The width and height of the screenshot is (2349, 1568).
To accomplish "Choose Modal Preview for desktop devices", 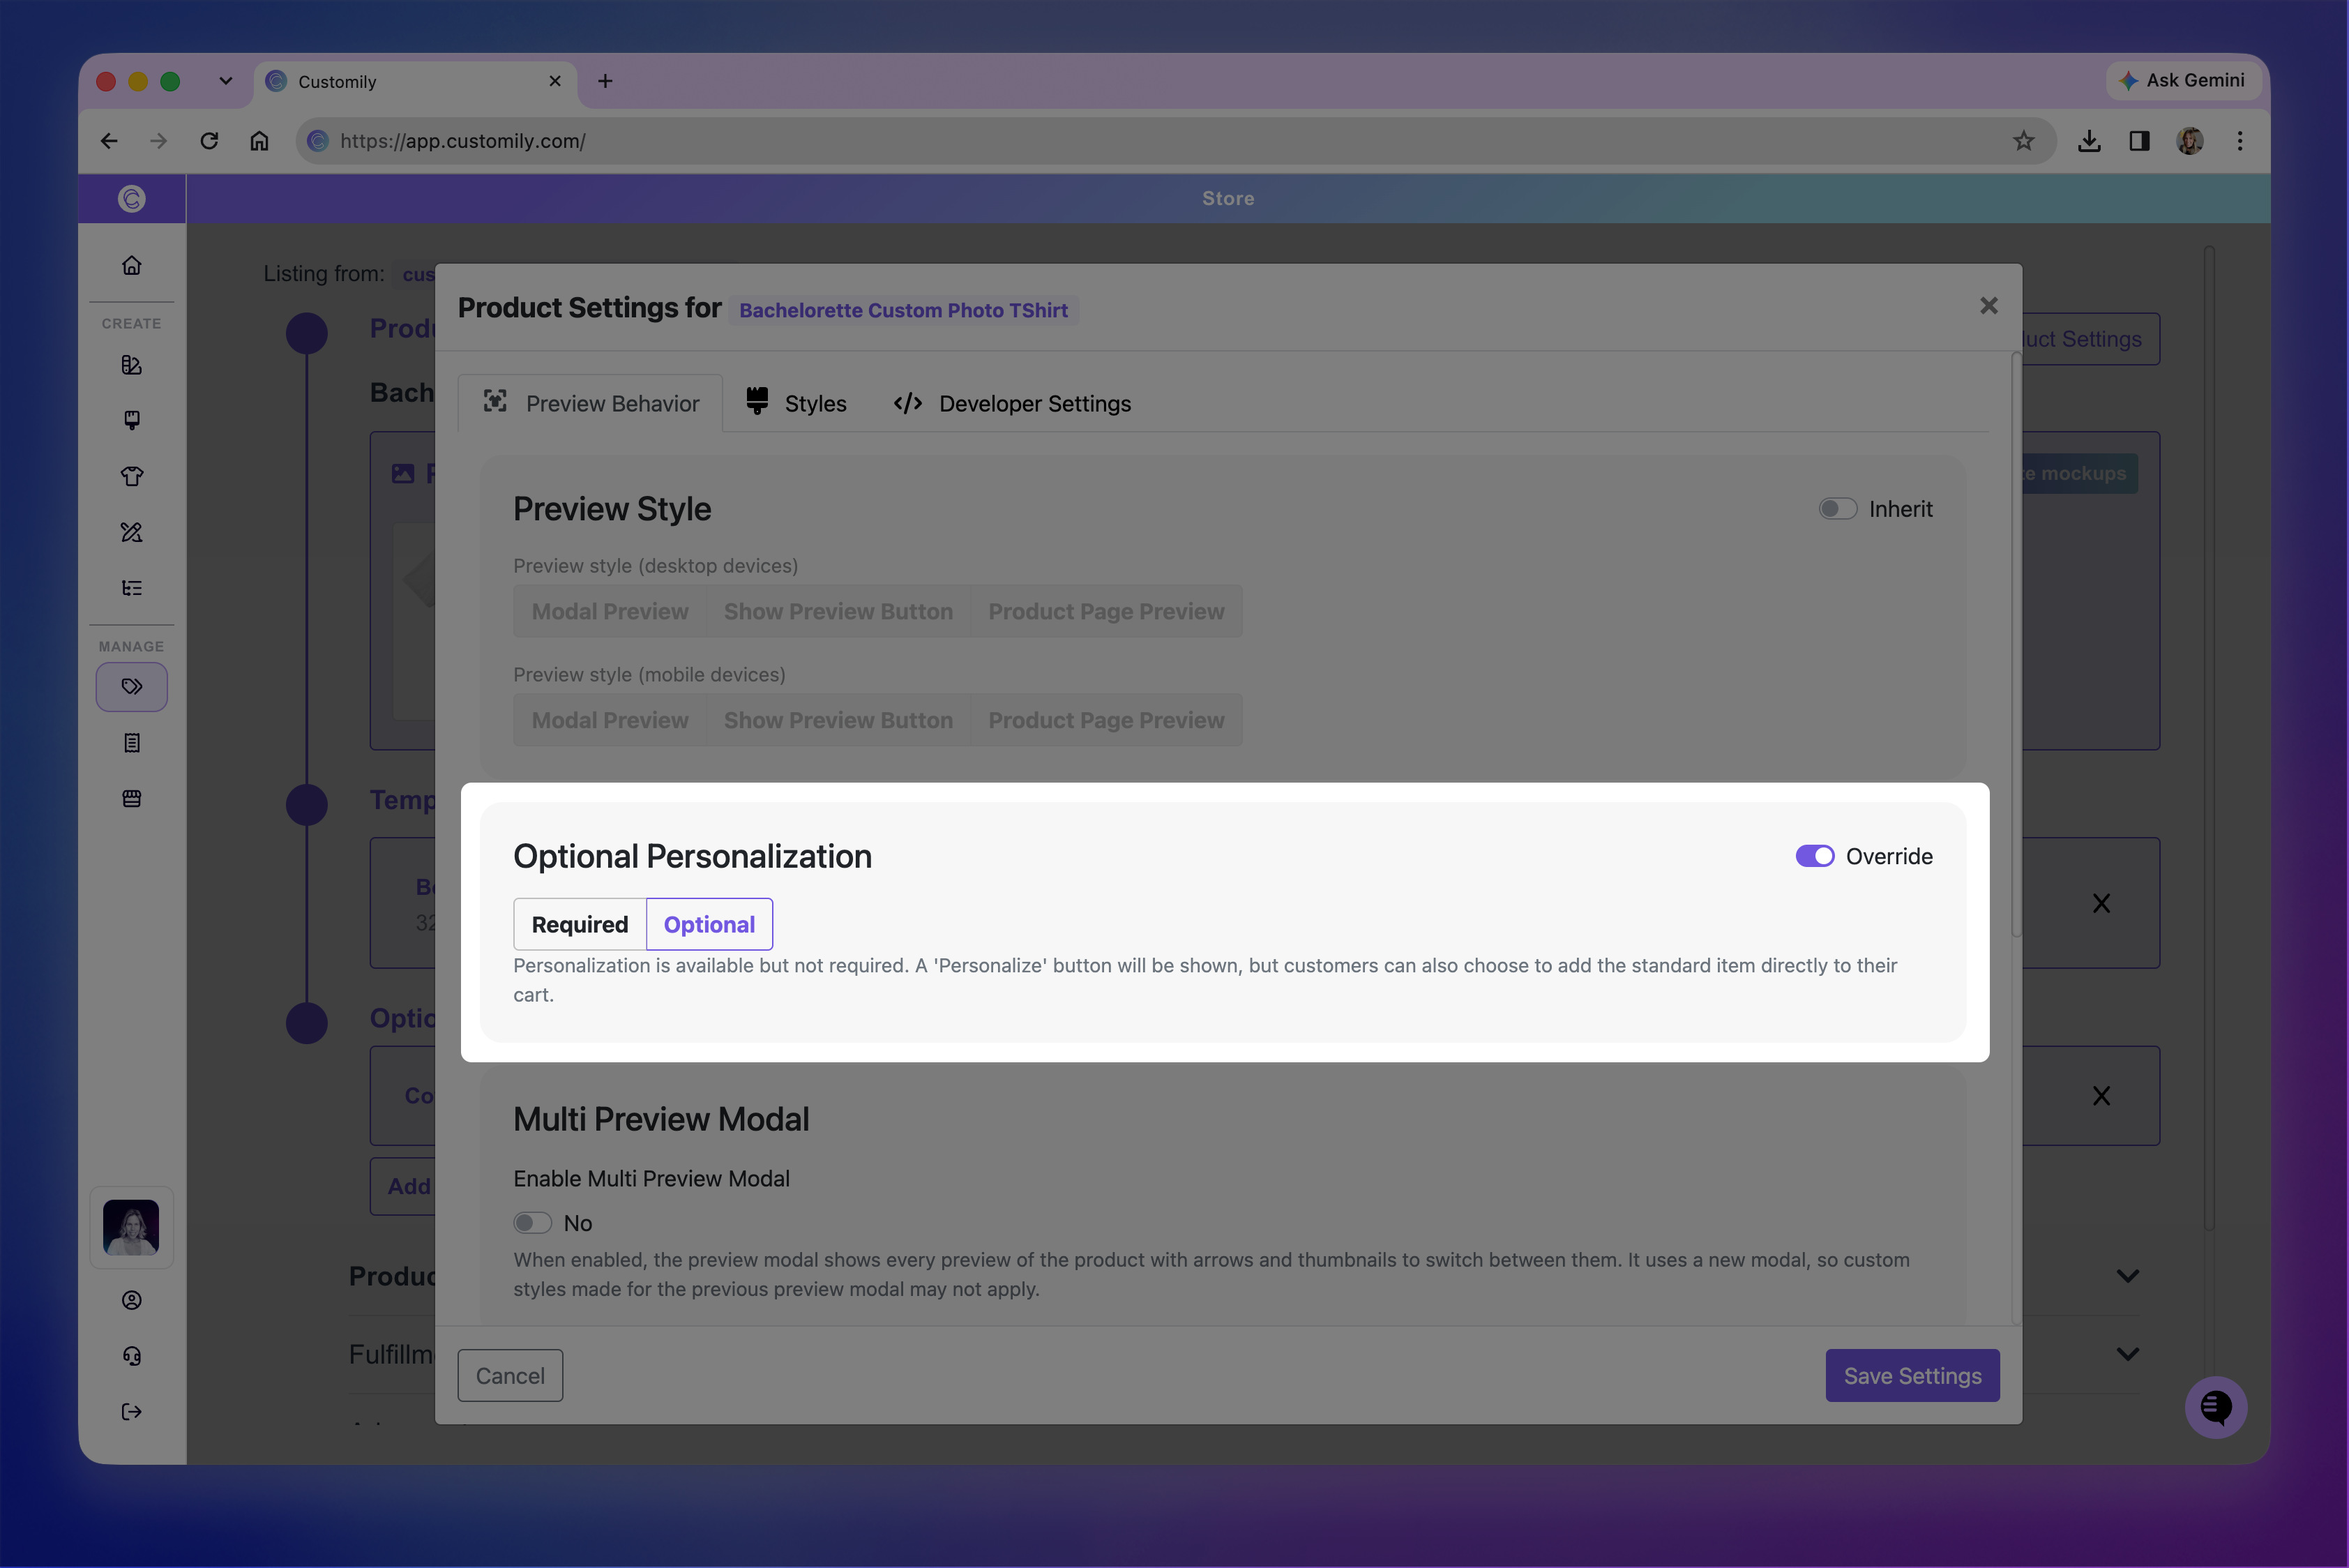I will pos(610,611).
